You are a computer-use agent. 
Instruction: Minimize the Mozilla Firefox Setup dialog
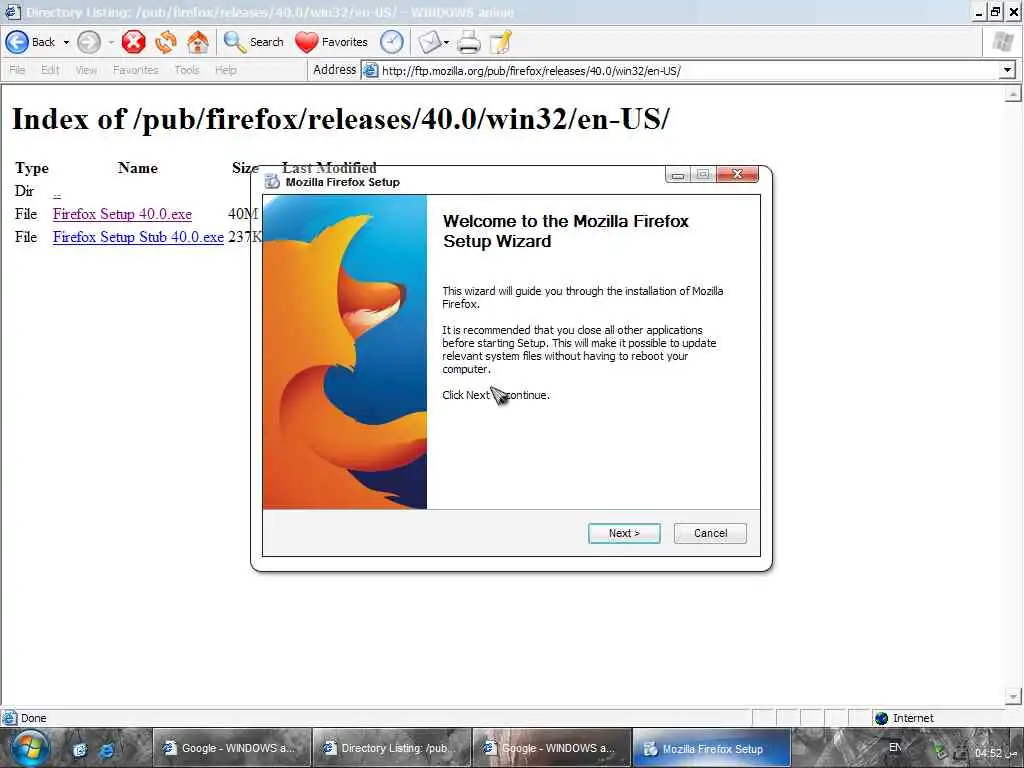pos(678,174)
